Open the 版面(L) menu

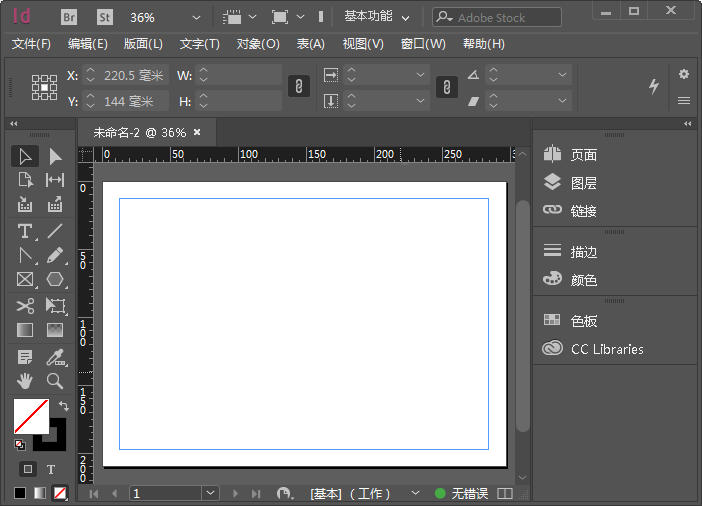click(x=143, y=44)
